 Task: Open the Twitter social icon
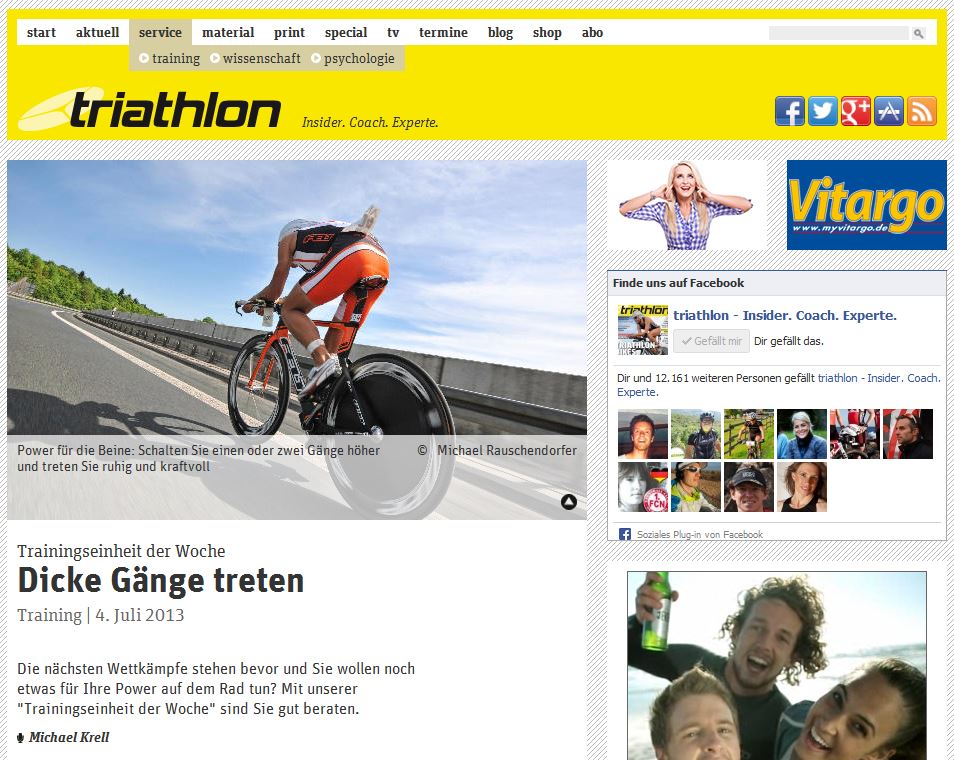823,111
